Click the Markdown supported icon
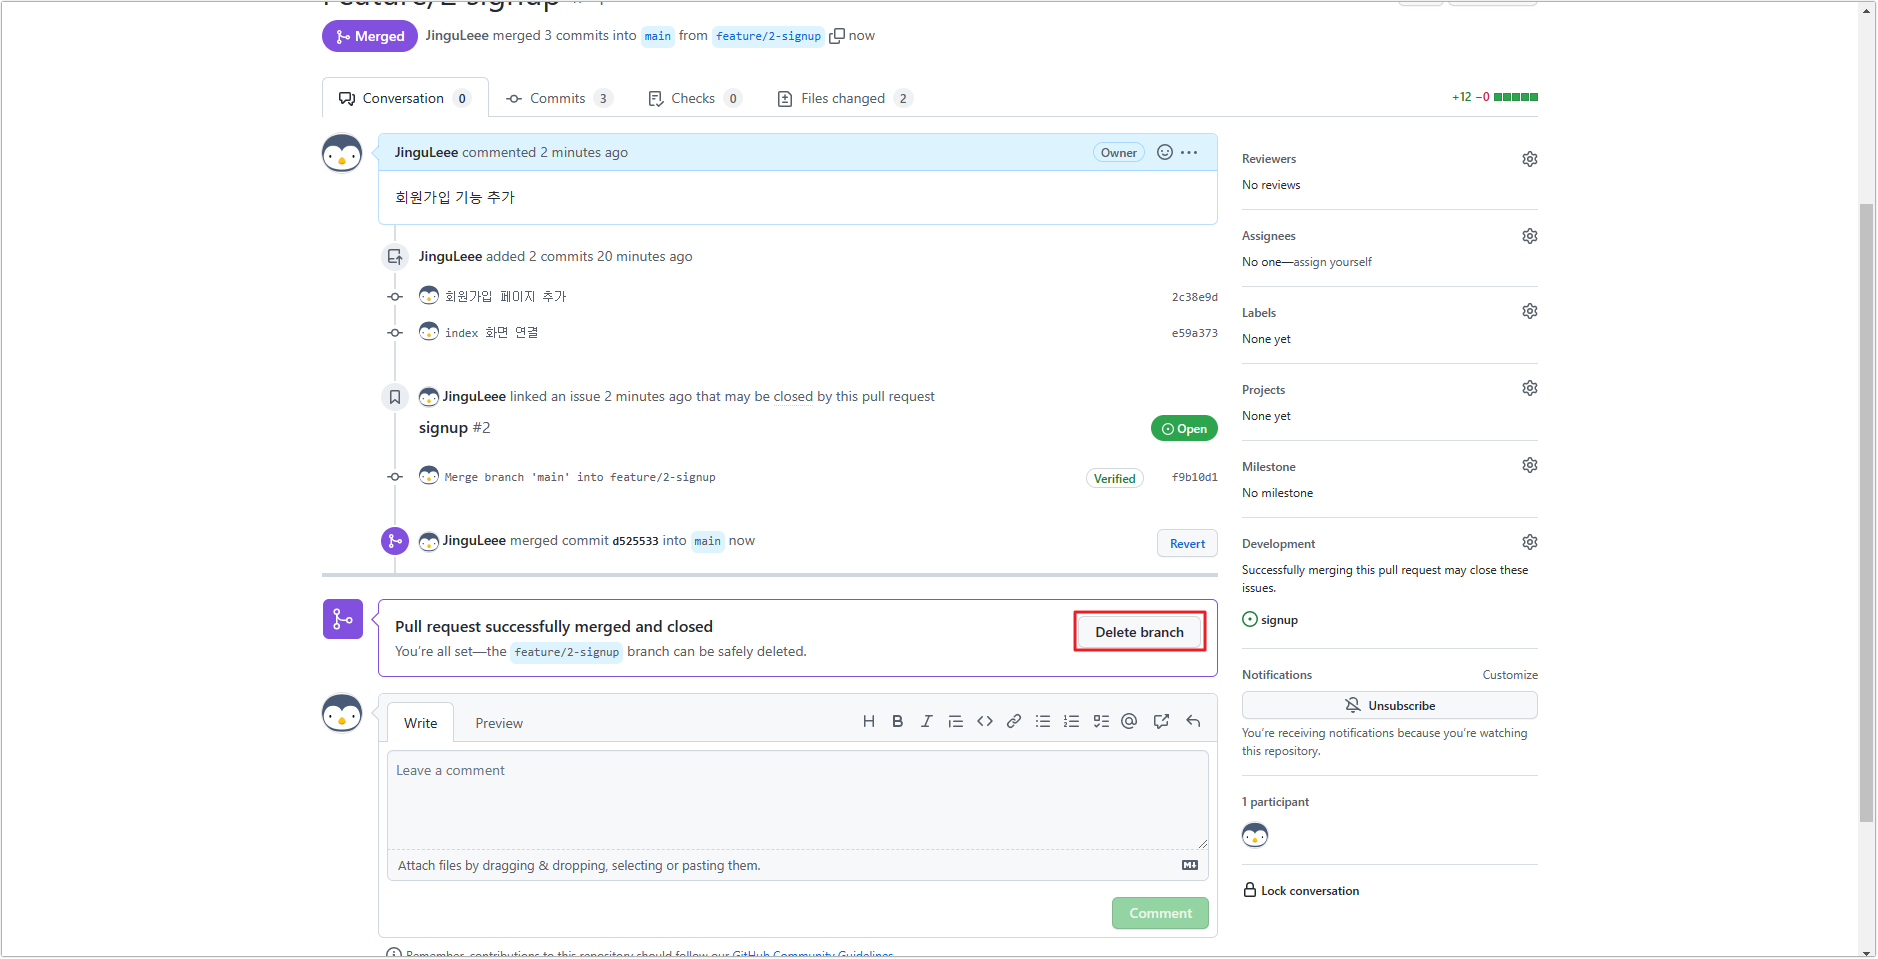The height and width of the screenshot is (959, 1878). click(x=1190, y=866)
